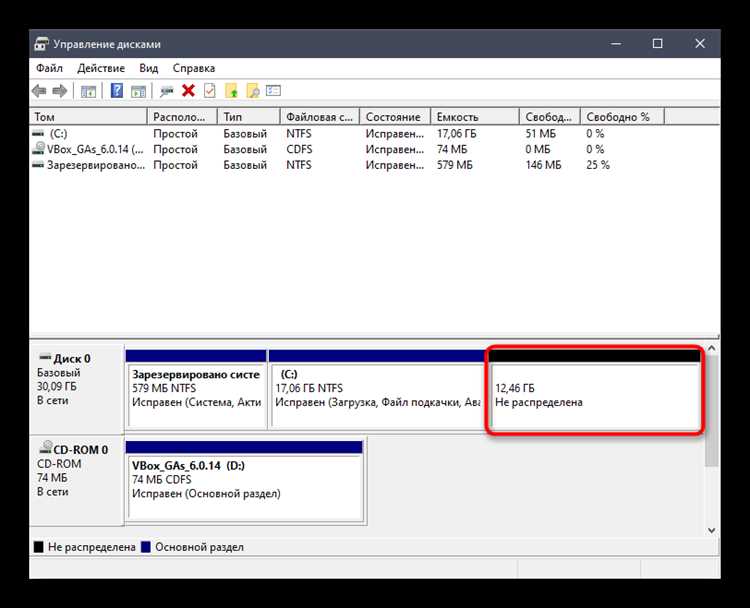Viewport: 750px width, 608px height.
Task: Select the 12,46 ГБ unallocated space block
Action: coord(595,389)
